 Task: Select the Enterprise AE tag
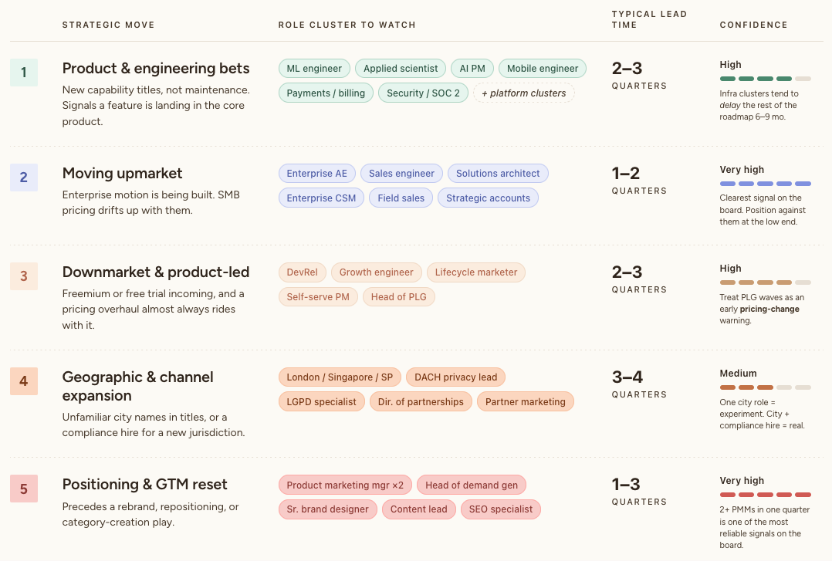[x=316, y=173]
